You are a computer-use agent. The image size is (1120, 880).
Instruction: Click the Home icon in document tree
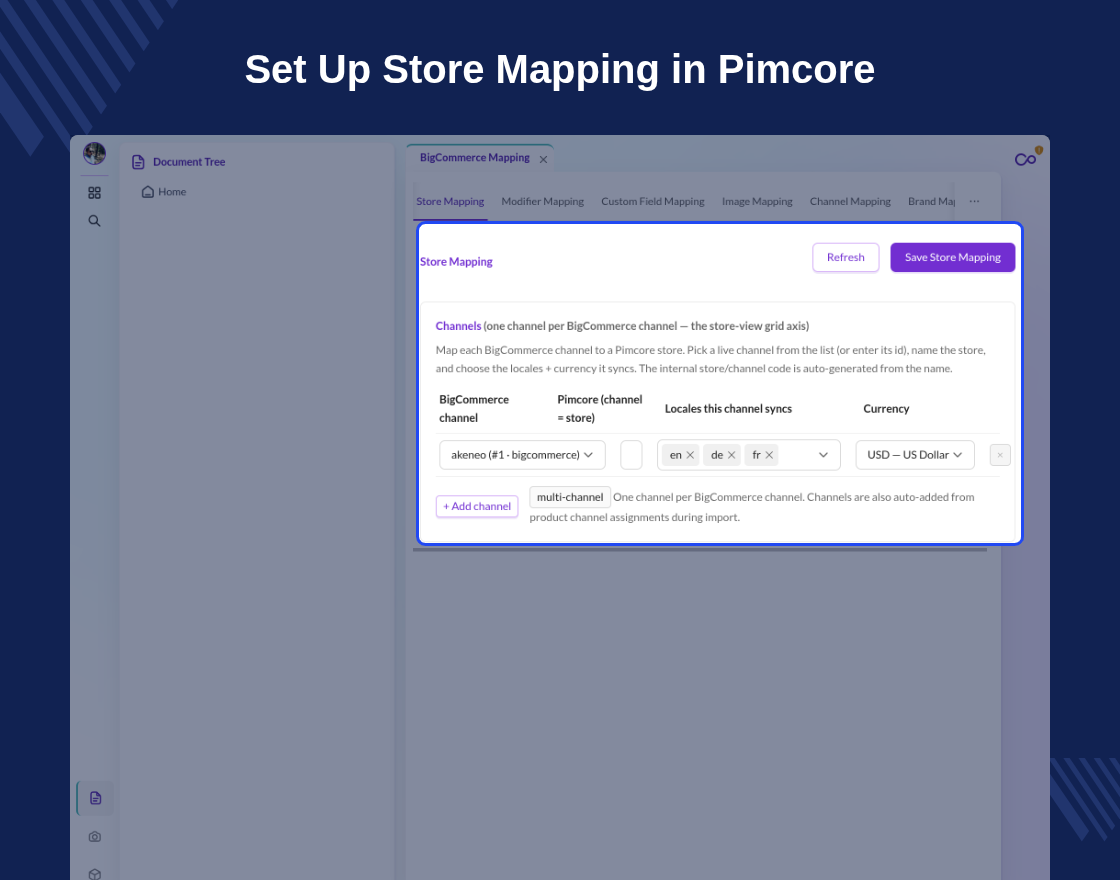pyautogui.click(x=148, y=191)
